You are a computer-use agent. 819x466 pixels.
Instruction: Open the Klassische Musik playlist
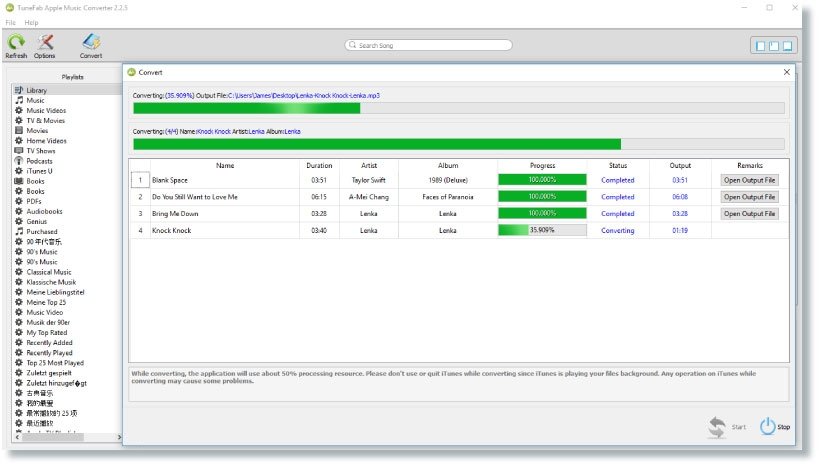[51, 282]
